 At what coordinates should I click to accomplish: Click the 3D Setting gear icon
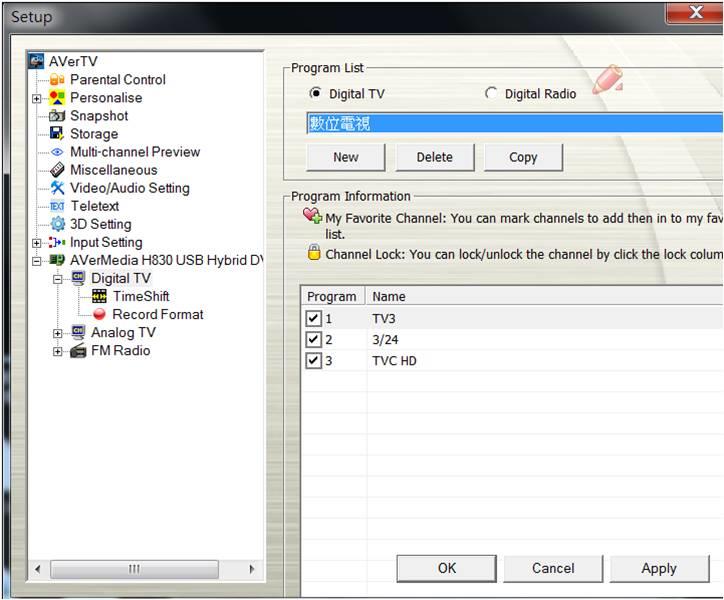[58, 224]
